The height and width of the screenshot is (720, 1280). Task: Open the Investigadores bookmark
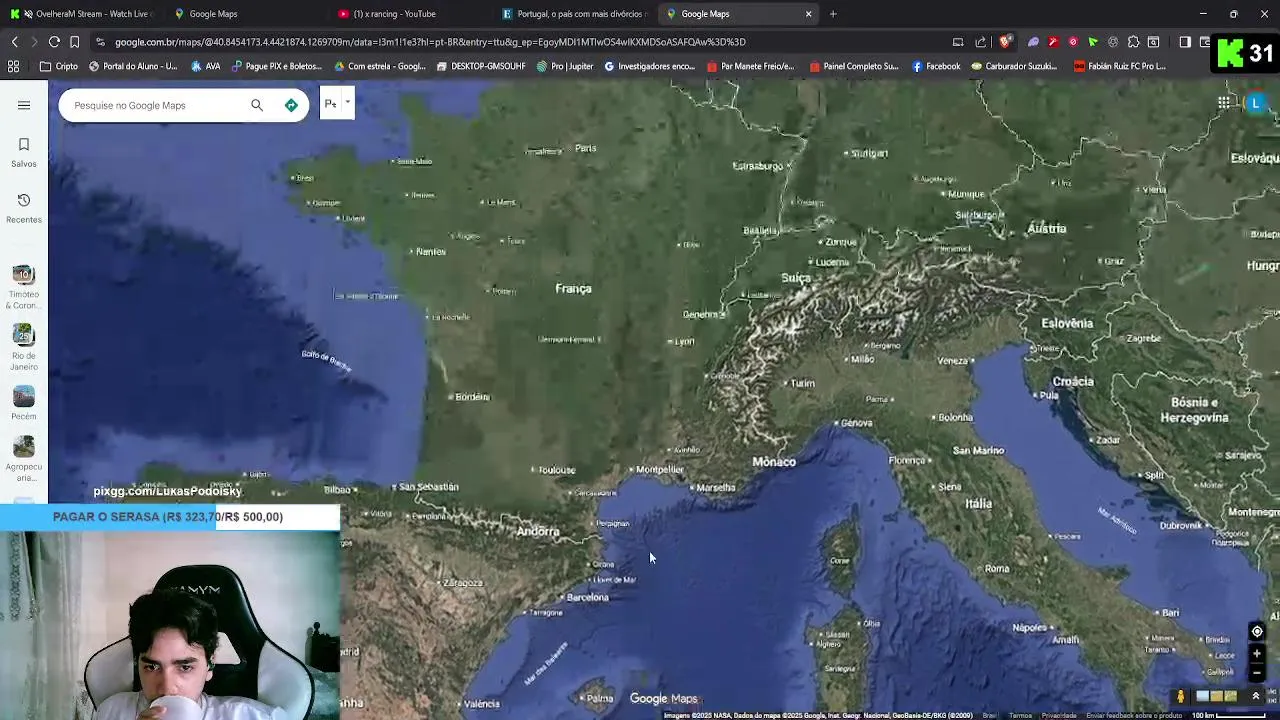pos(650,66)
